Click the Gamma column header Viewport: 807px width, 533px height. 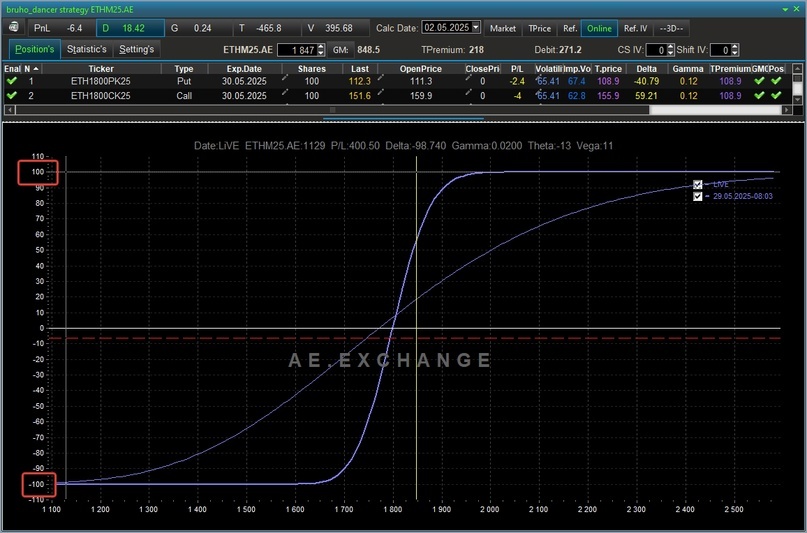click(688, 68)
